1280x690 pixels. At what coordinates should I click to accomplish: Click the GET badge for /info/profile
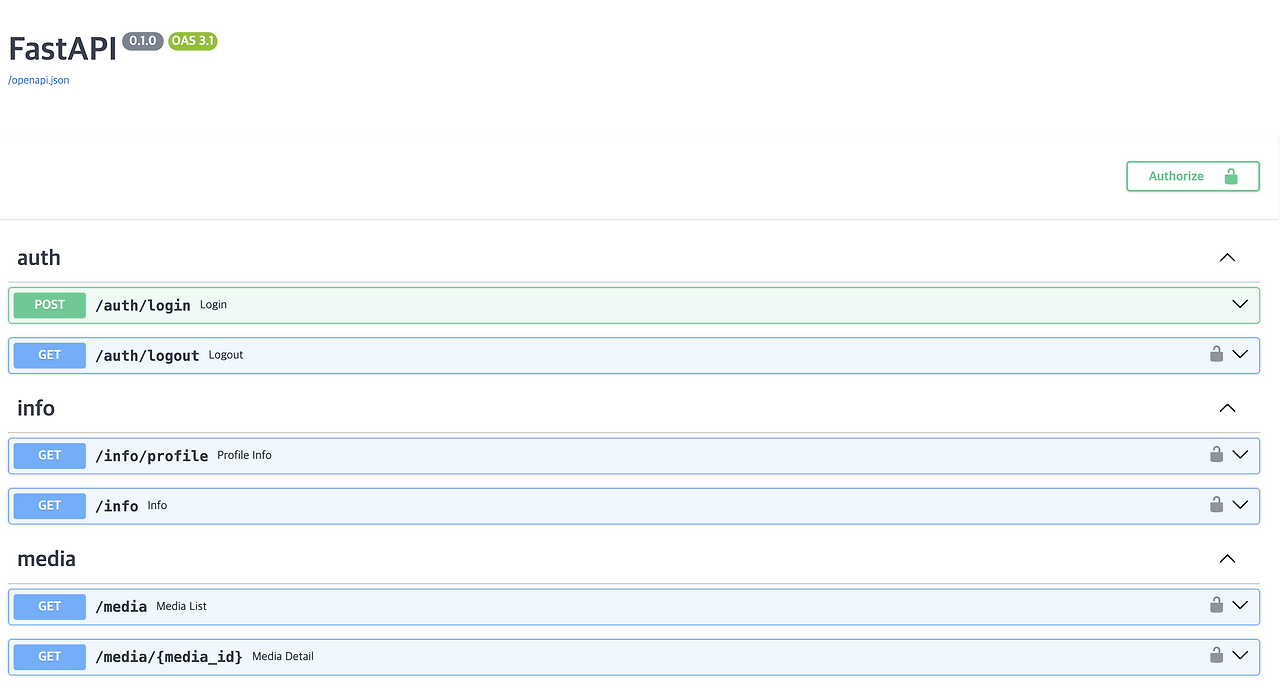pos(50,455)
